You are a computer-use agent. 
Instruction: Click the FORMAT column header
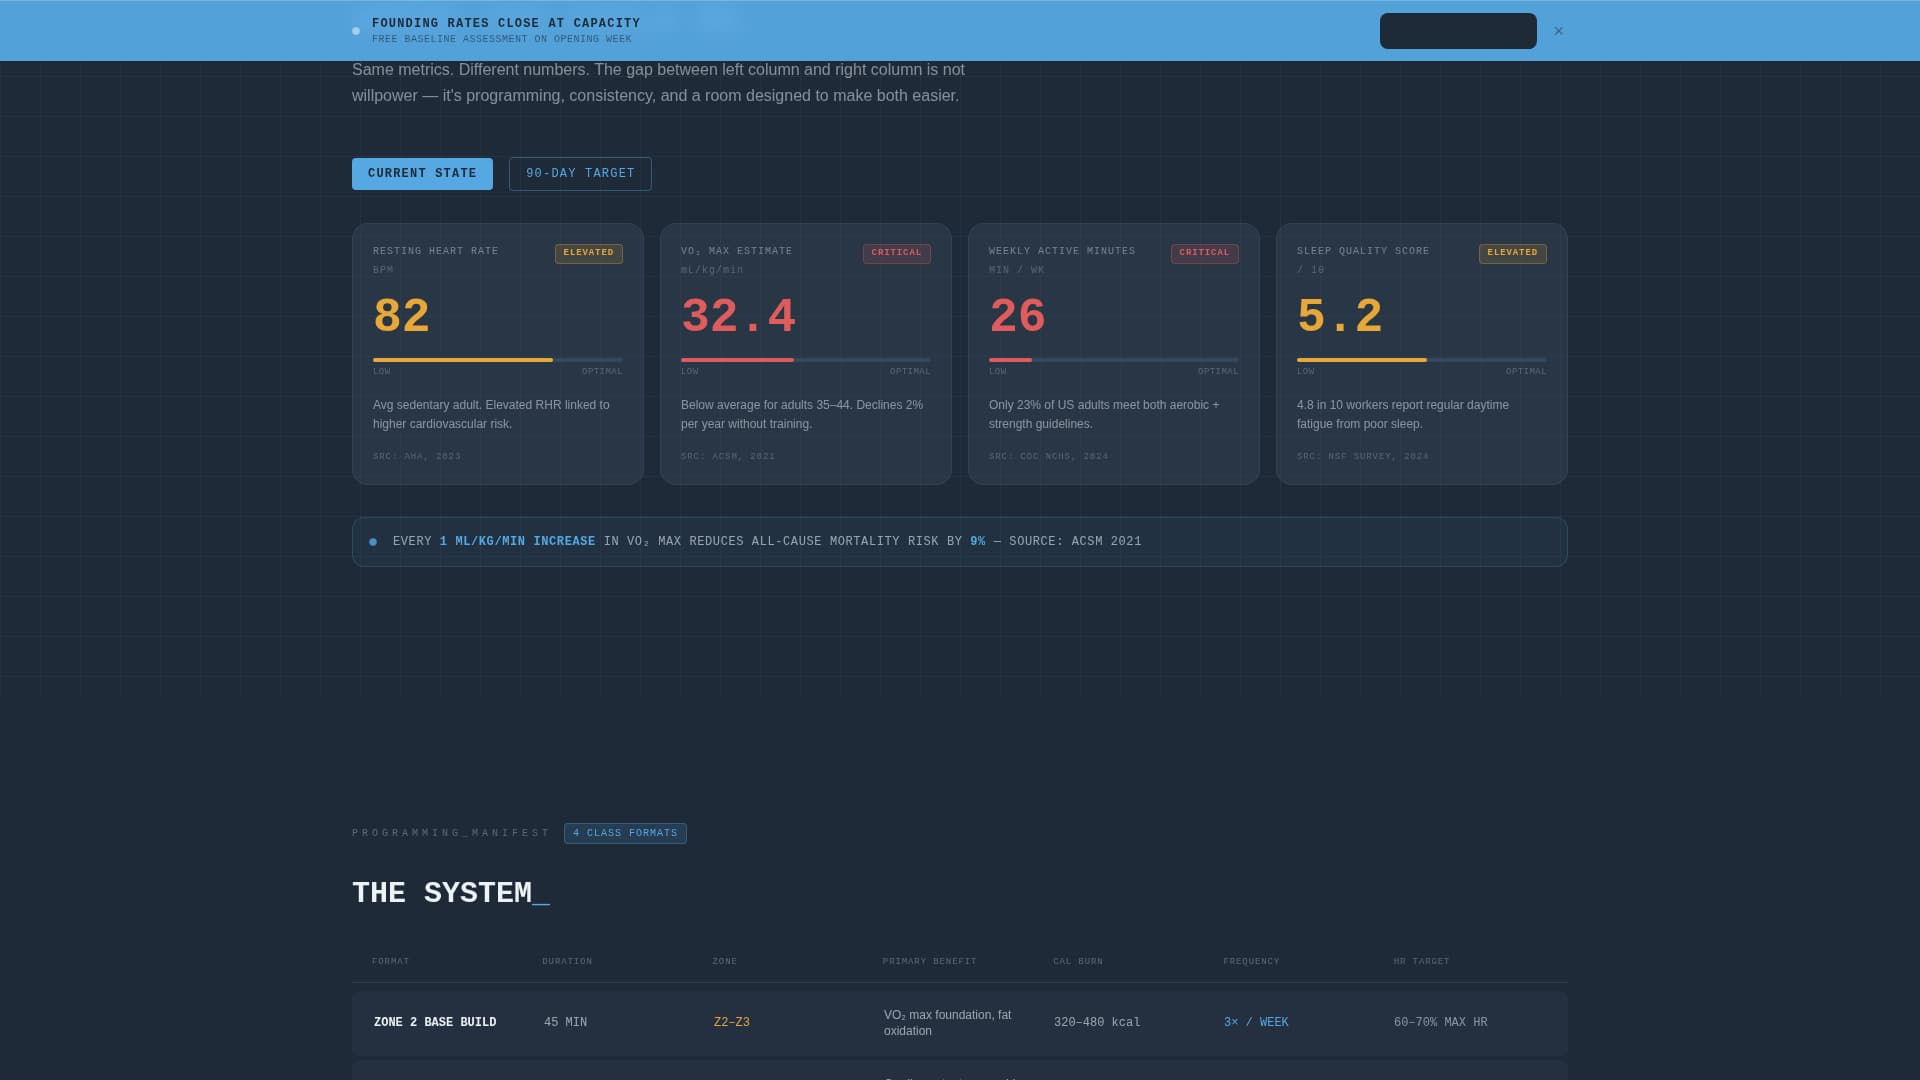[x=391, y=962]
